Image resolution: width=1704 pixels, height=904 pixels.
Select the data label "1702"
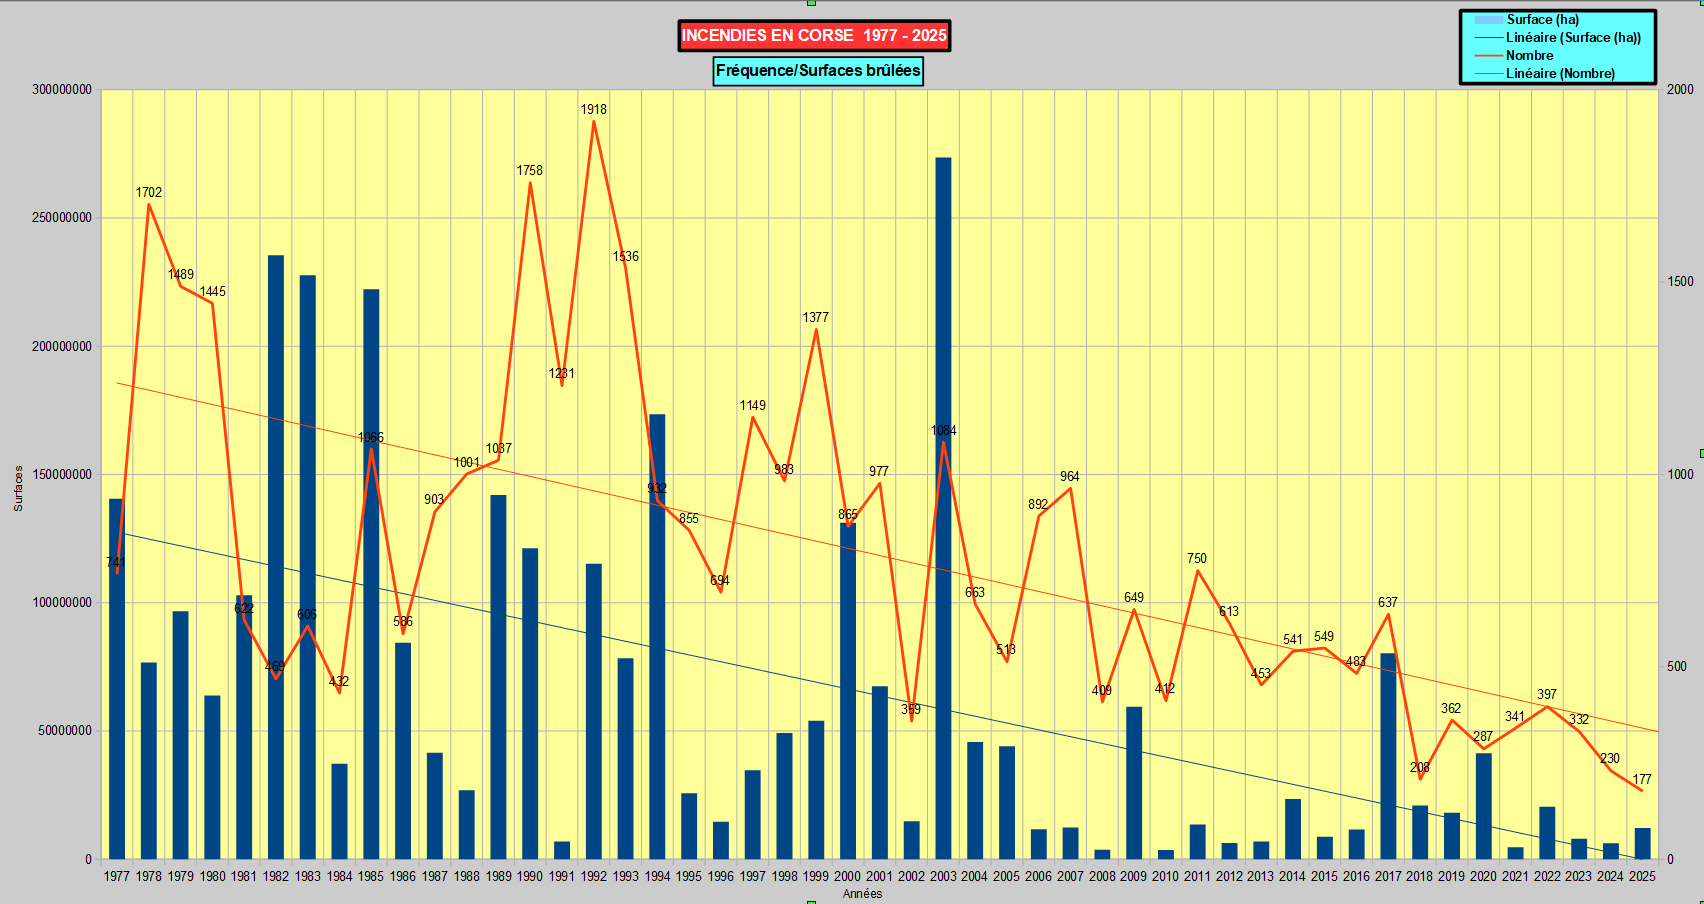149,192
